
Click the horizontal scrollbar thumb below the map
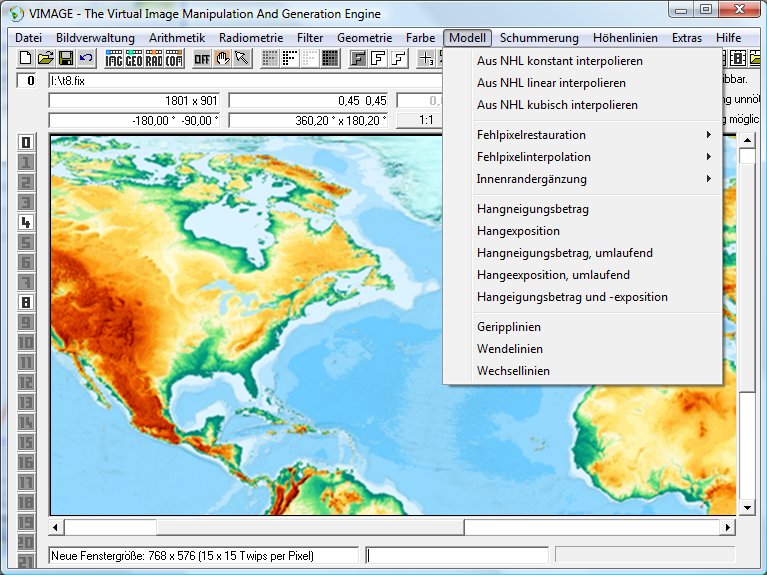tap(110, 527)
